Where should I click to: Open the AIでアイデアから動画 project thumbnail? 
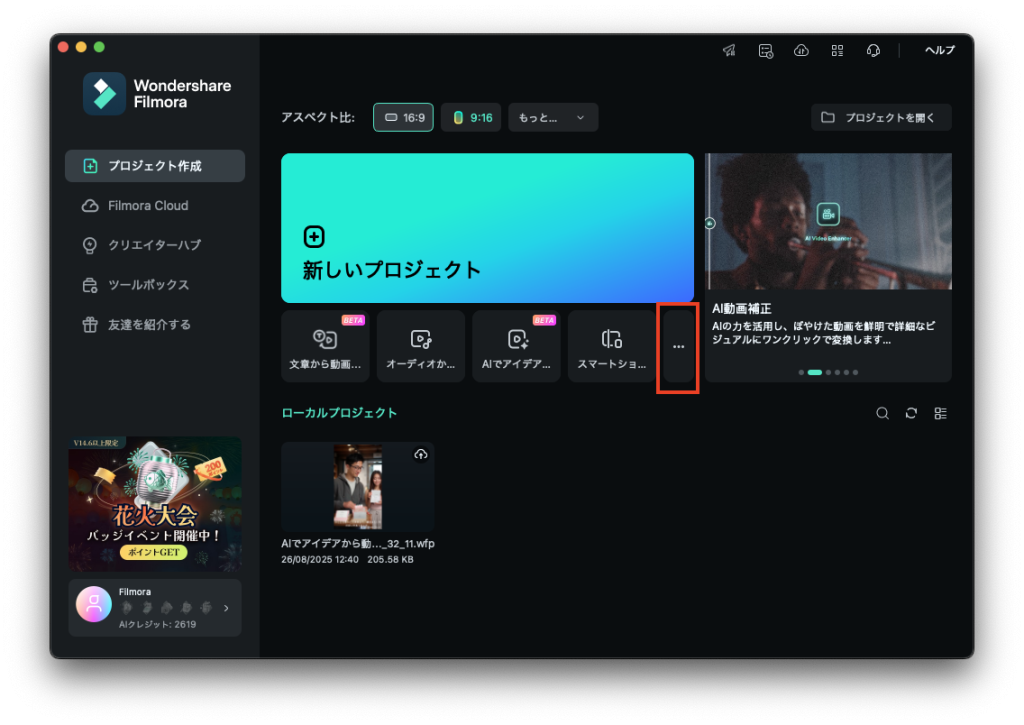[x=357, y=486]
